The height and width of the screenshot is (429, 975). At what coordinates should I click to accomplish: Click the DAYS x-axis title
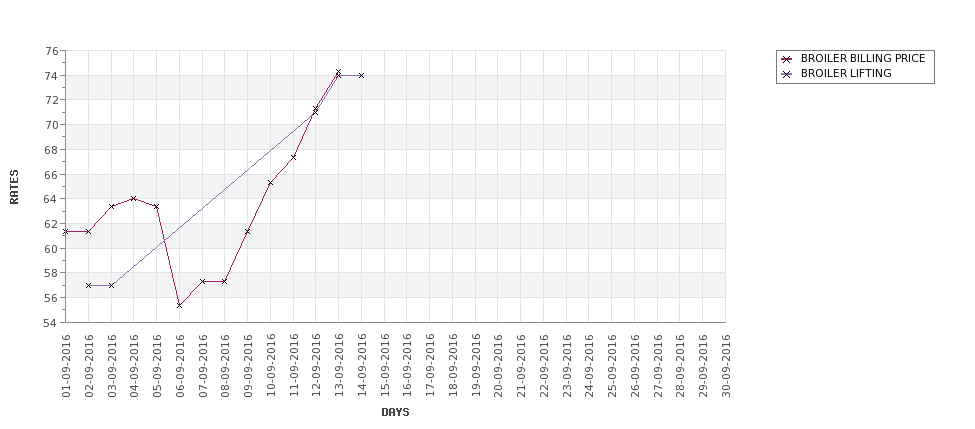click(x=395, y=412)
